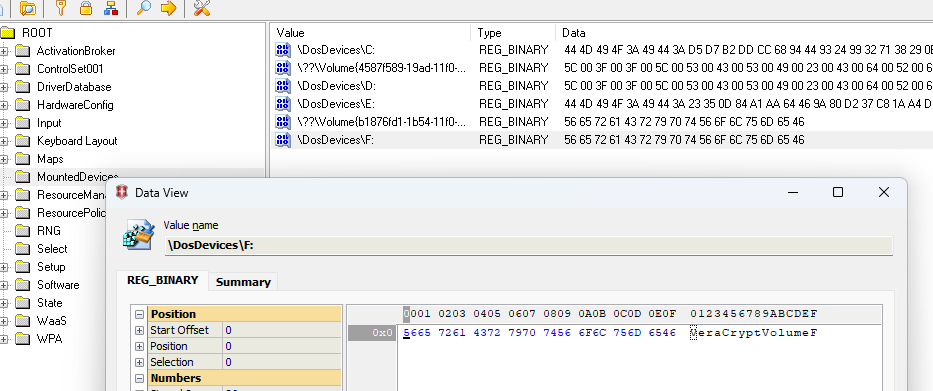Switch to the Summary tab
Screen dimensions: 933x391
tap(243, 282)
